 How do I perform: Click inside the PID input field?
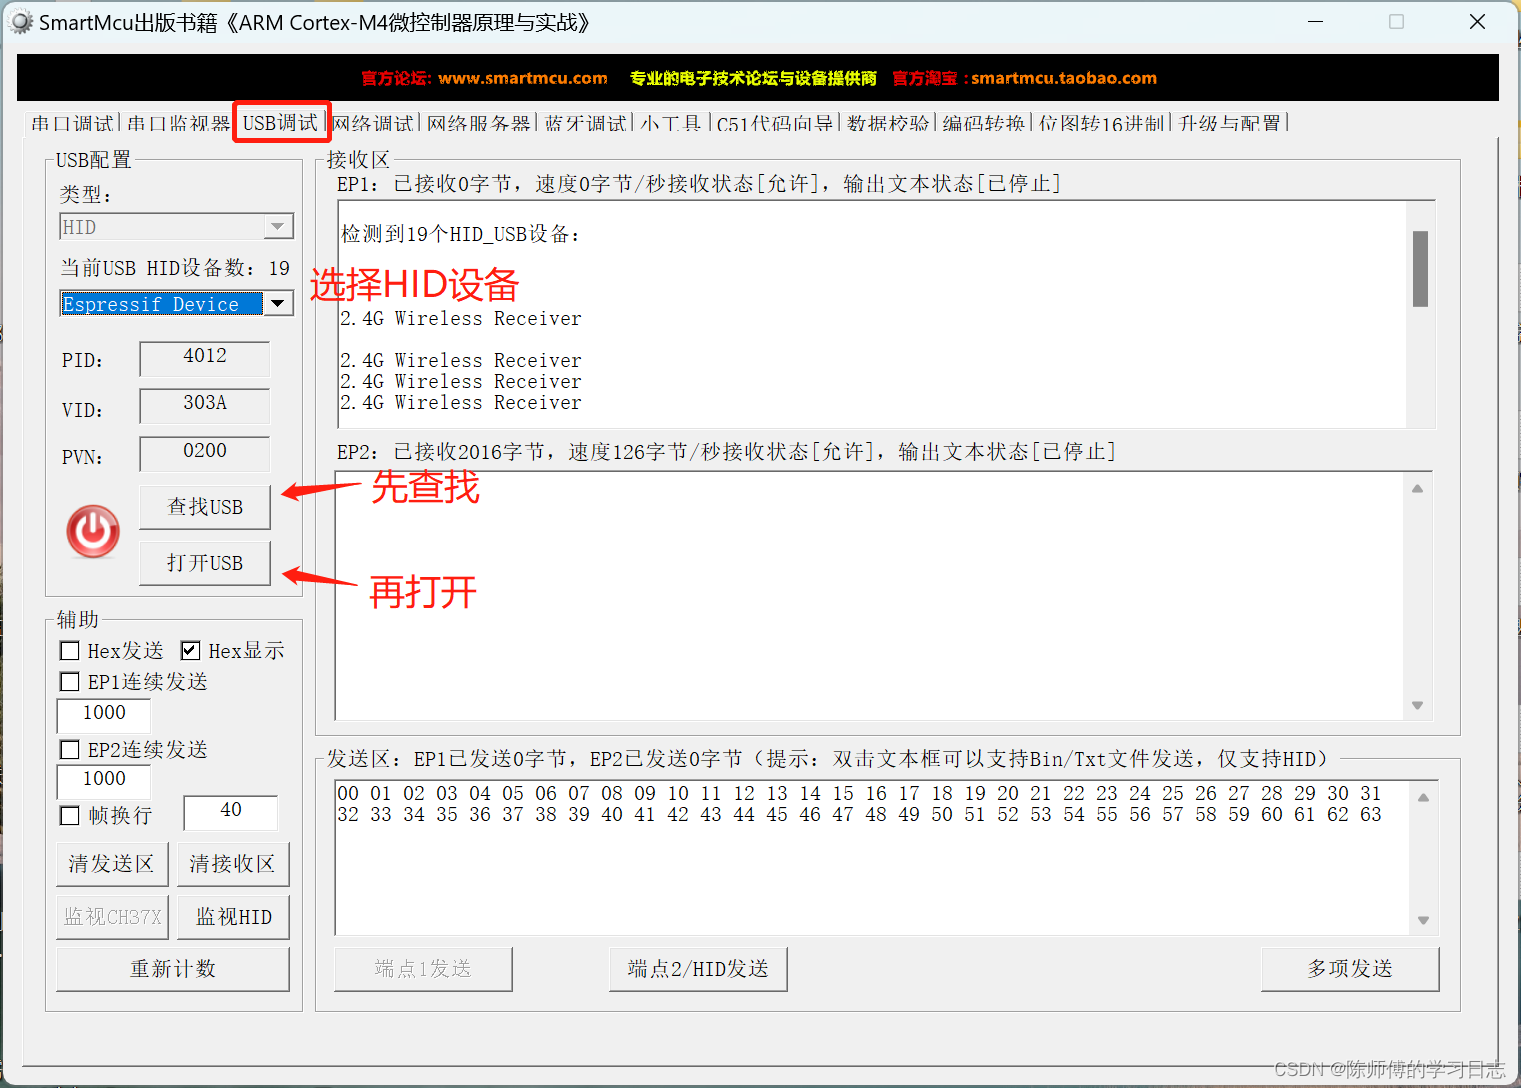tap(204, 358)
